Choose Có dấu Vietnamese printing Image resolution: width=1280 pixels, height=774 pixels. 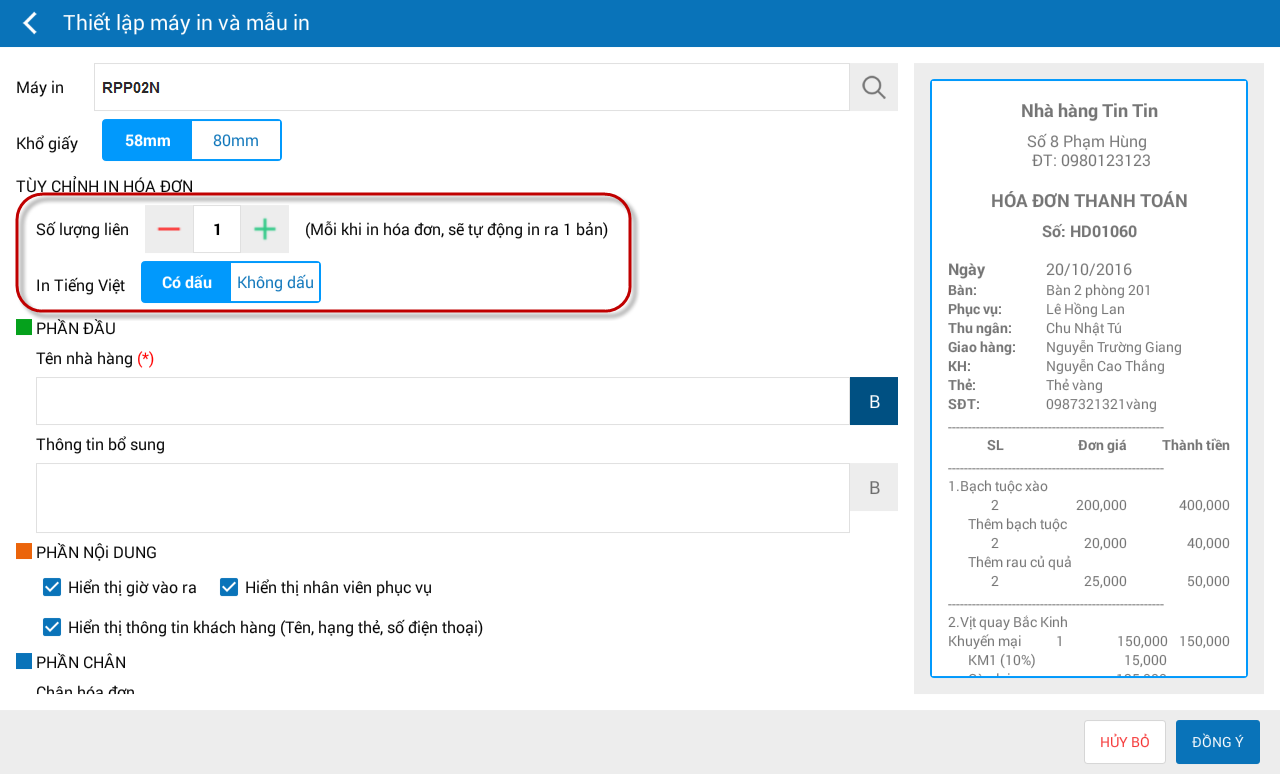coord(186,282)
